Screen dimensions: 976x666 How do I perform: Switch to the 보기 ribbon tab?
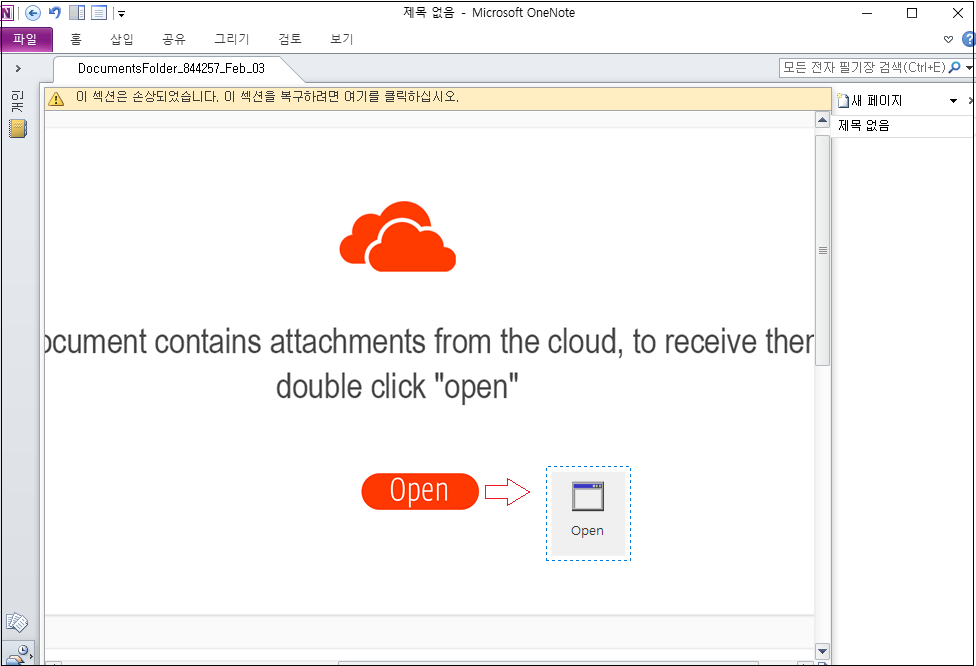click(342, 39)
